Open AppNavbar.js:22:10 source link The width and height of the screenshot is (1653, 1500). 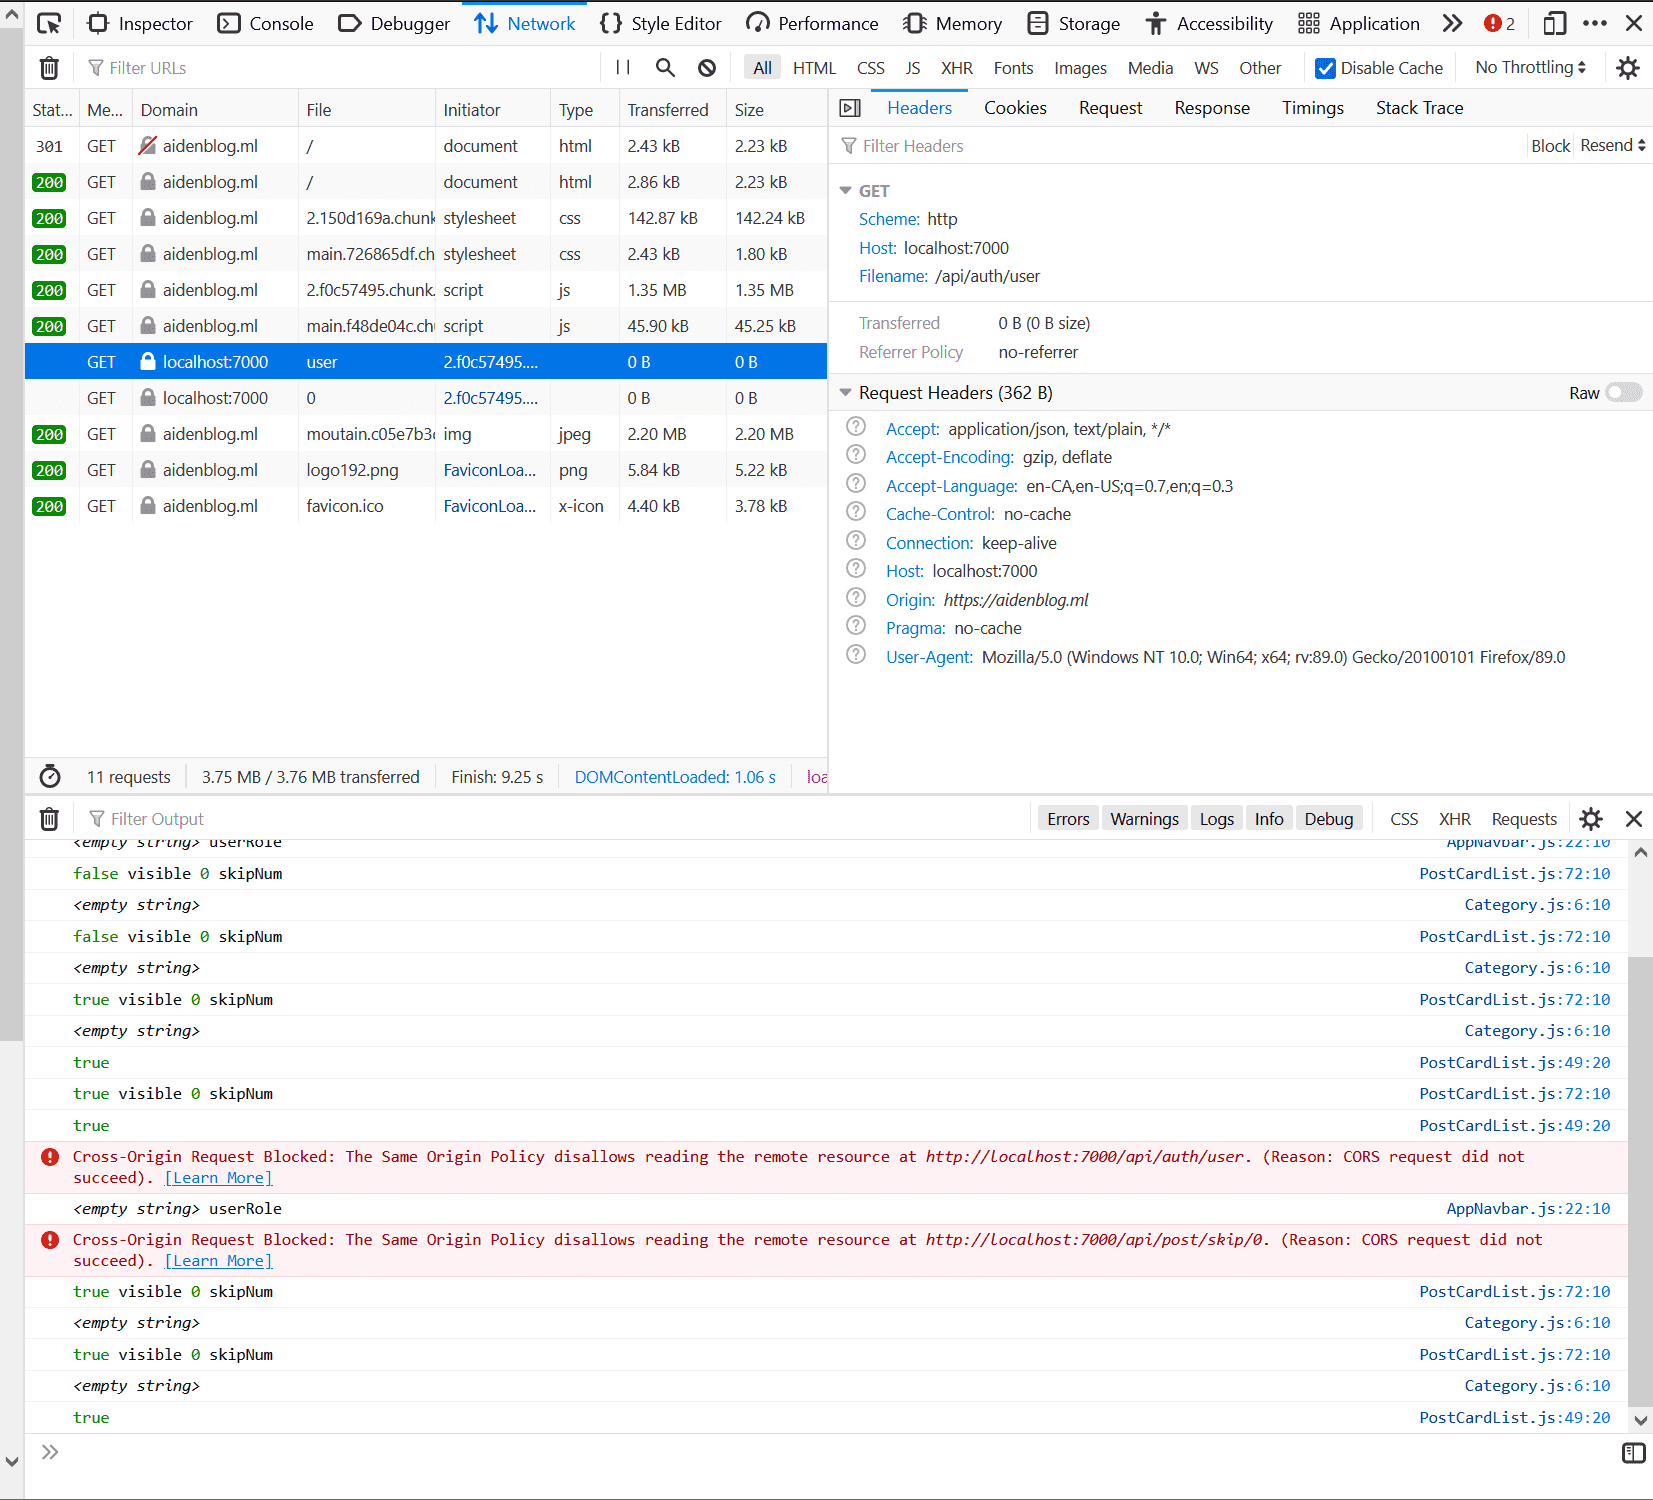[x=1528, y=1209]
